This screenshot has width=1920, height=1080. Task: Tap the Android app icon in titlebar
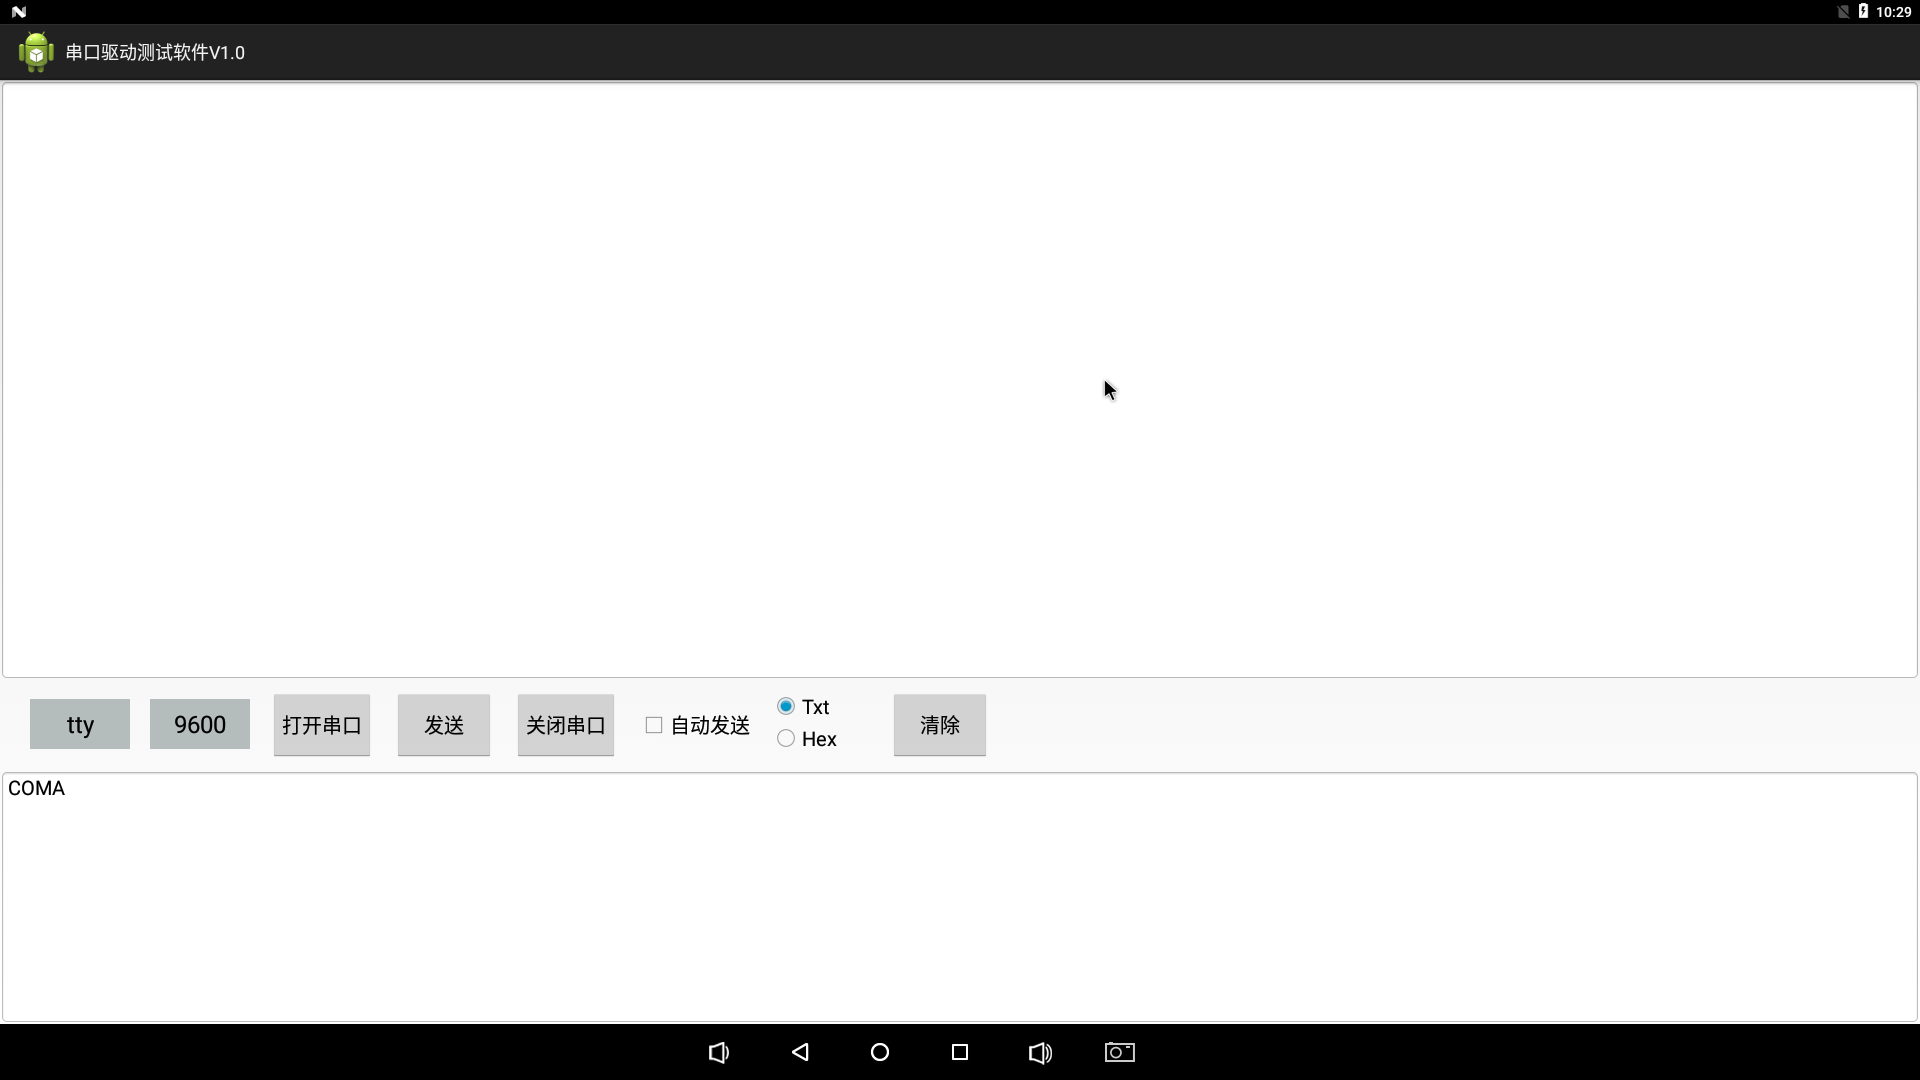(x=36, y=52)
